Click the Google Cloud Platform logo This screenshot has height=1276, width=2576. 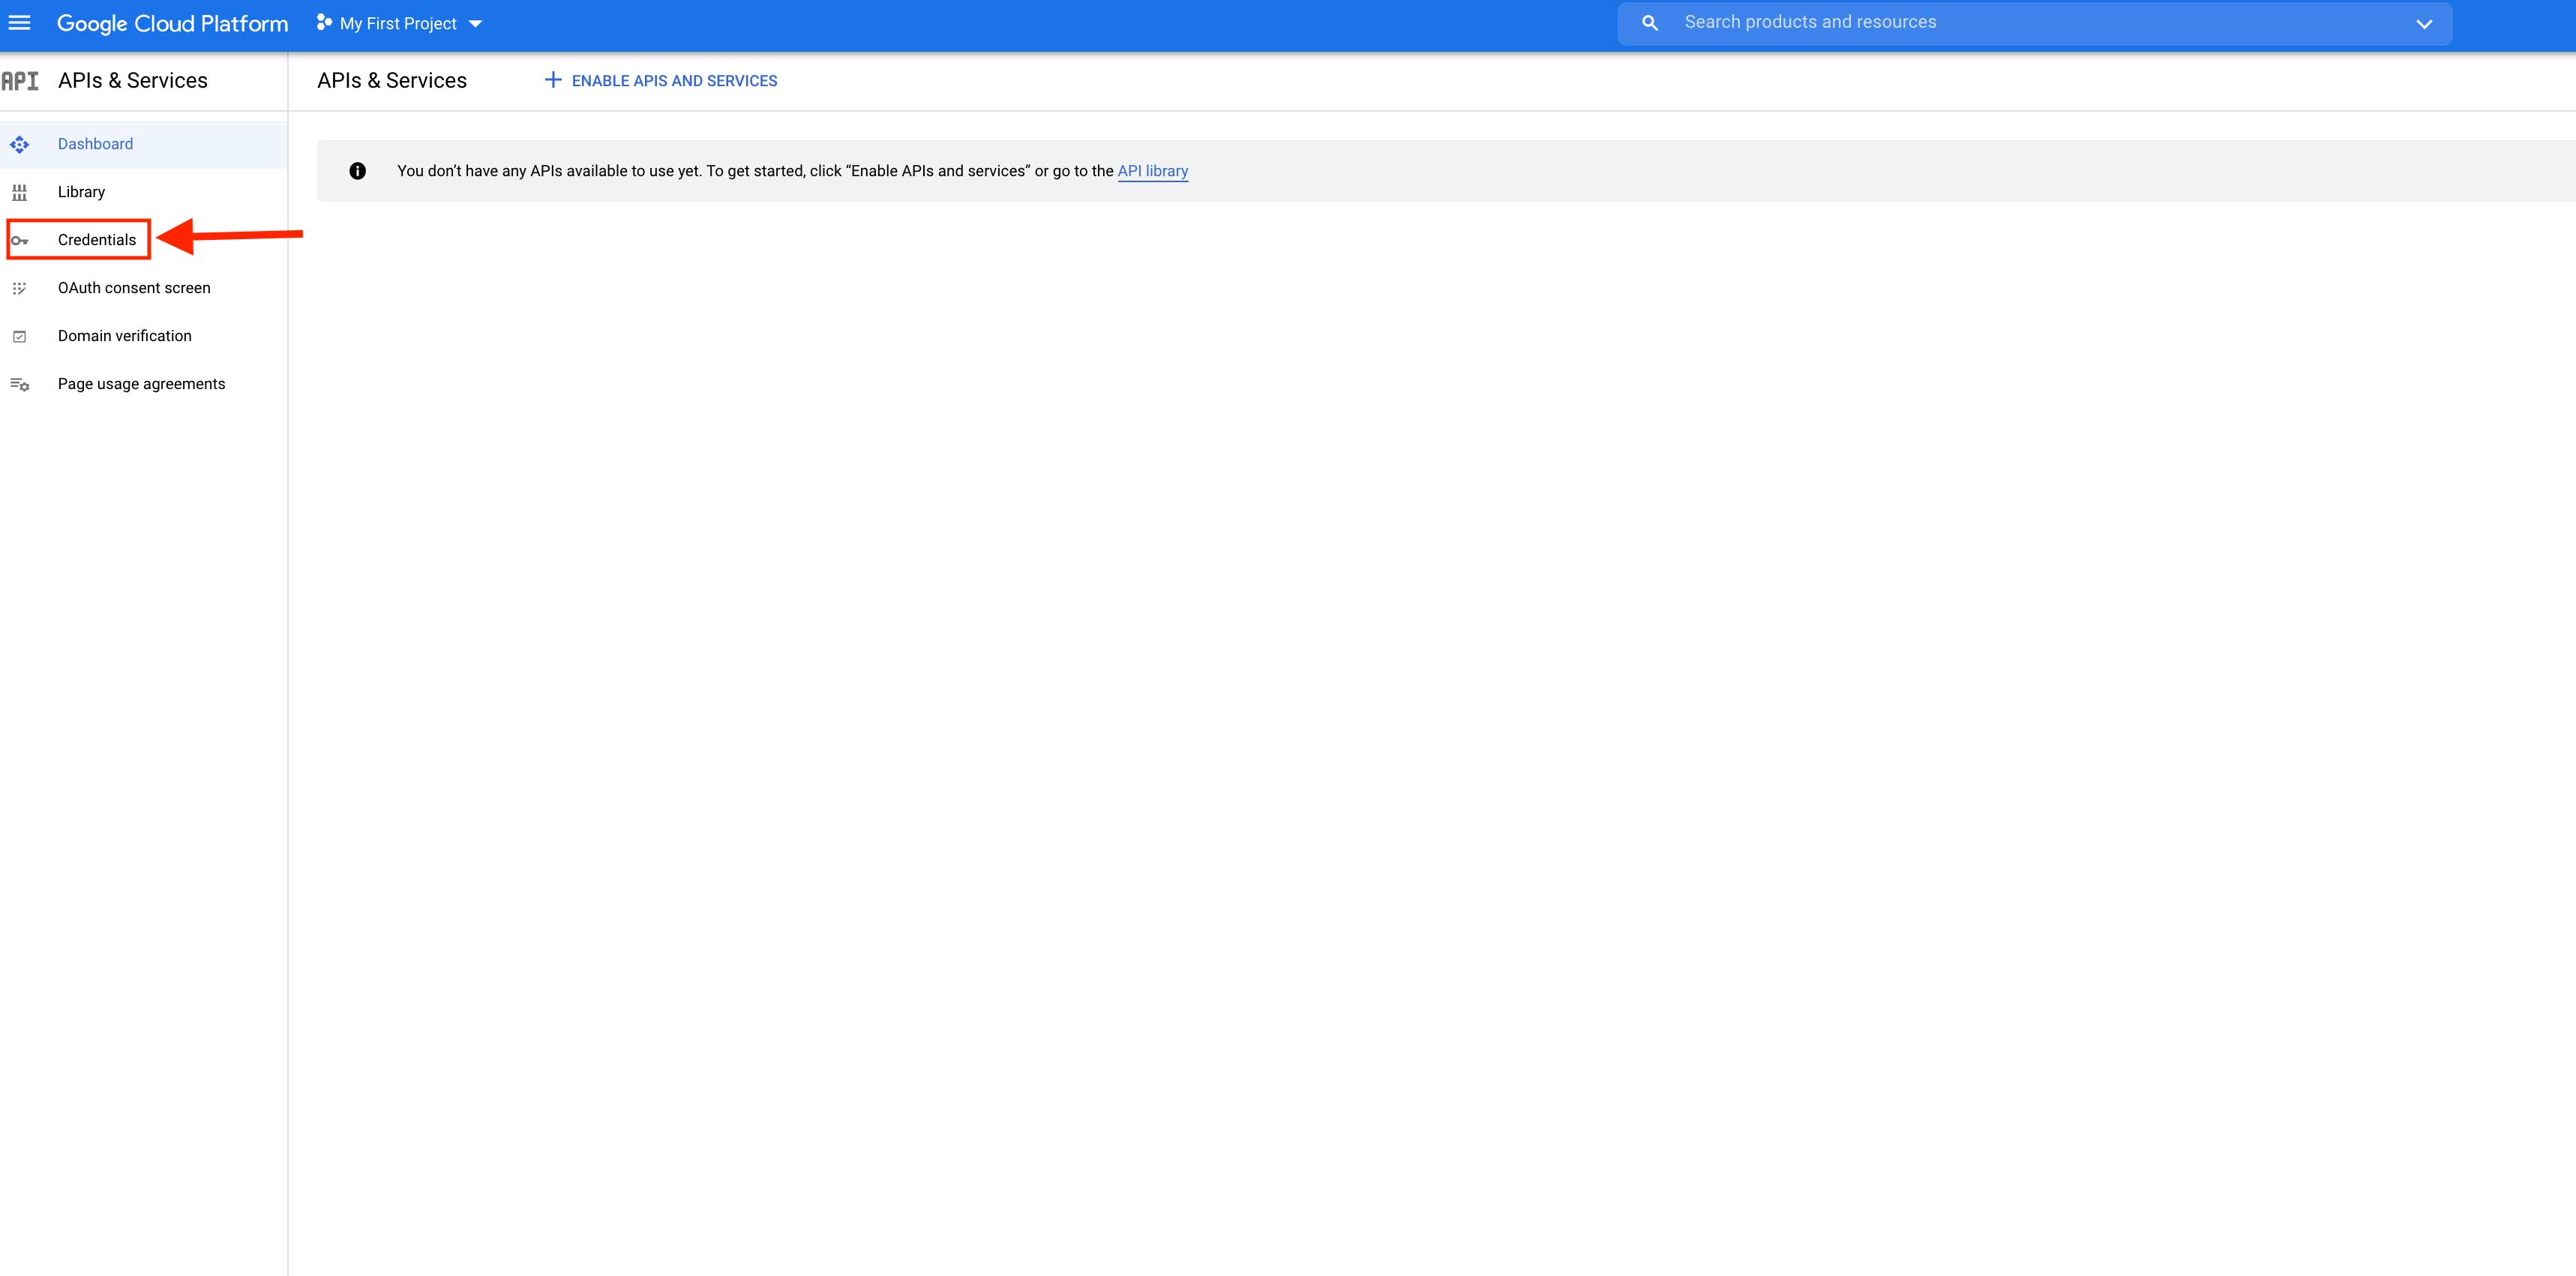tap(172, 23)
